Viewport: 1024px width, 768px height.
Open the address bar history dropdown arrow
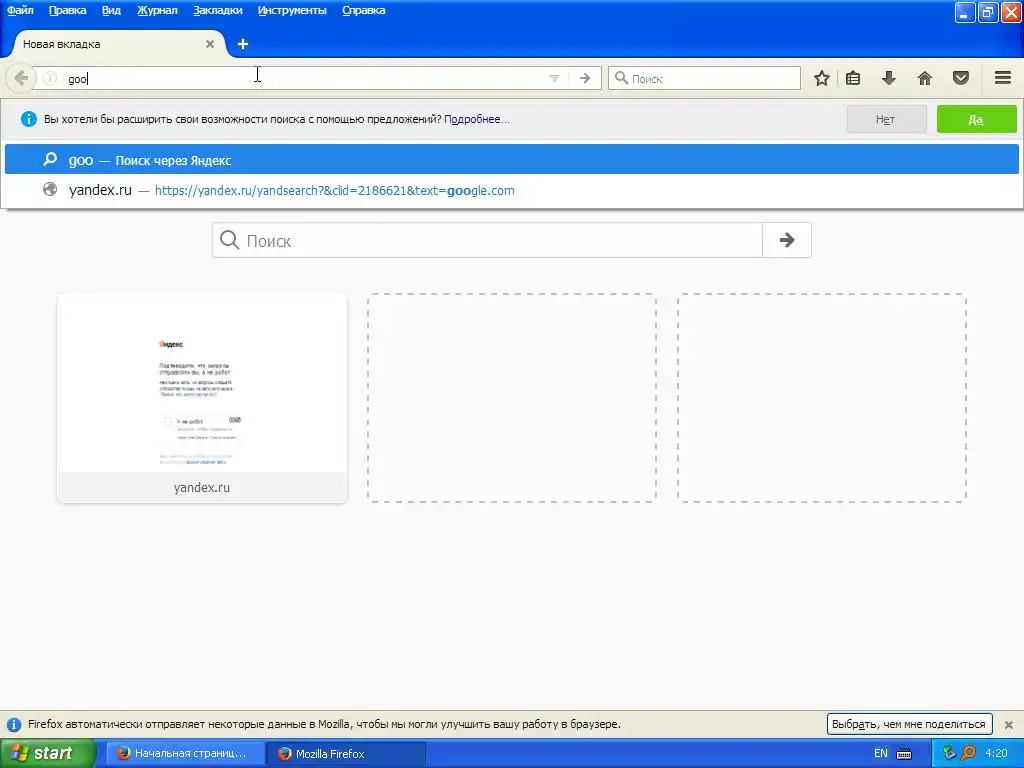pyautogui.click(x=554, y=78)
